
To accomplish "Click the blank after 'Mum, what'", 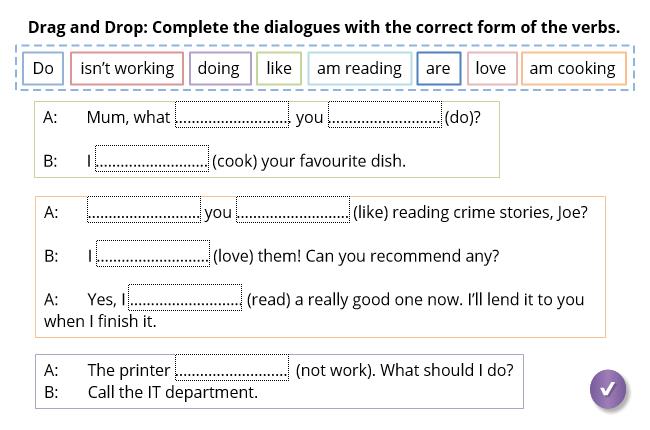I will click(x=232, y=114).
